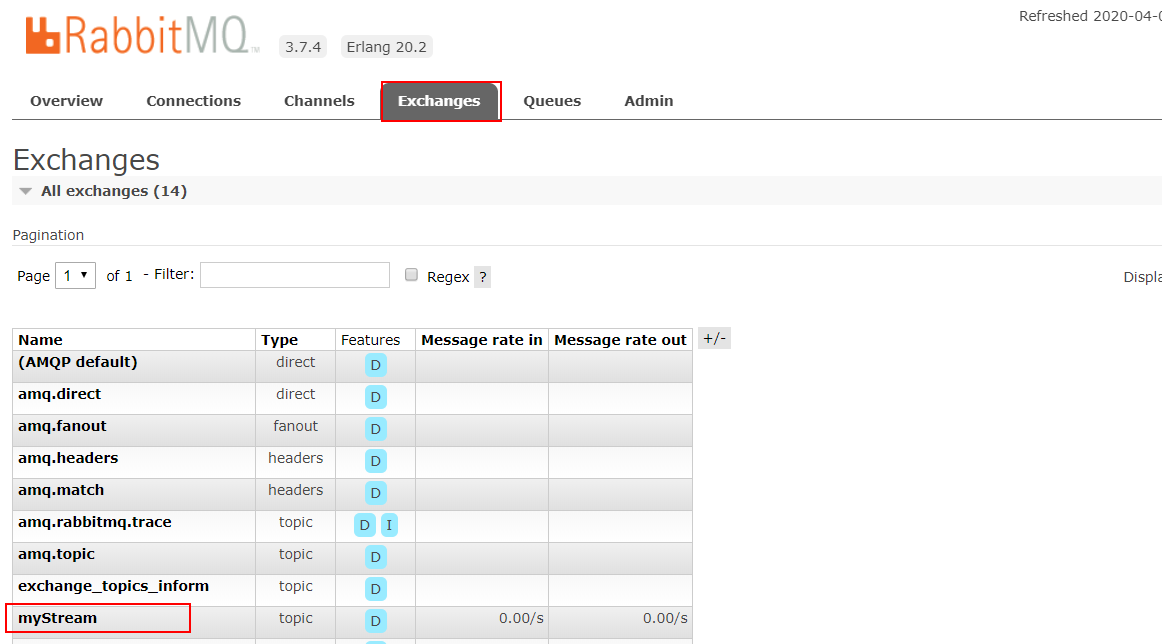This screenshot has height=644, width=1162.
Task: Sort by Message rate in header
Action: (x=482, y=340)
